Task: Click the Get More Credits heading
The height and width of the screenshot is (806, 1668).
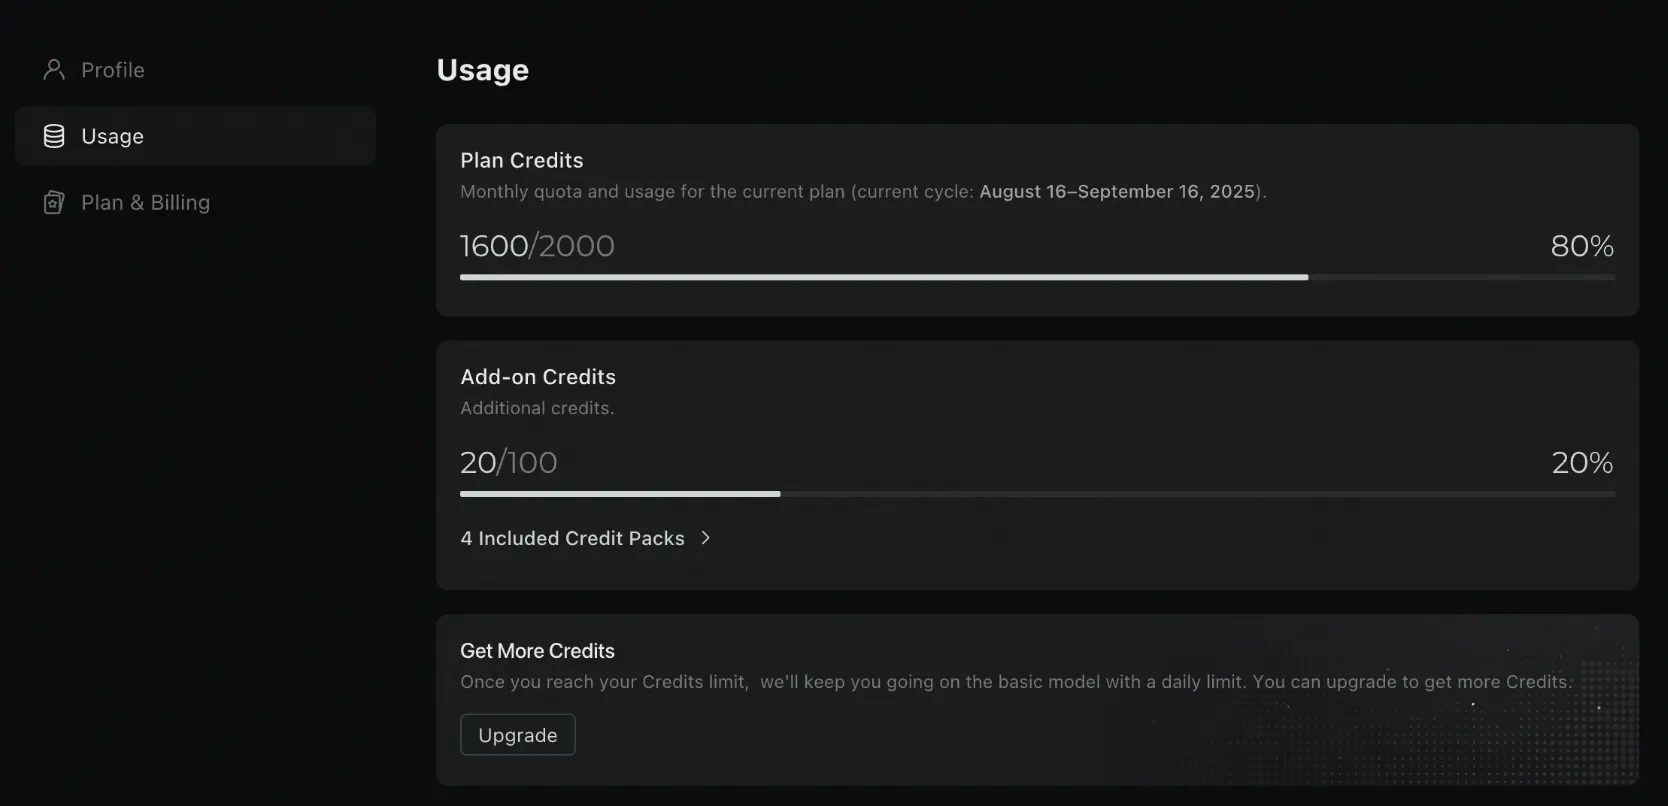Action: [537, 651]
